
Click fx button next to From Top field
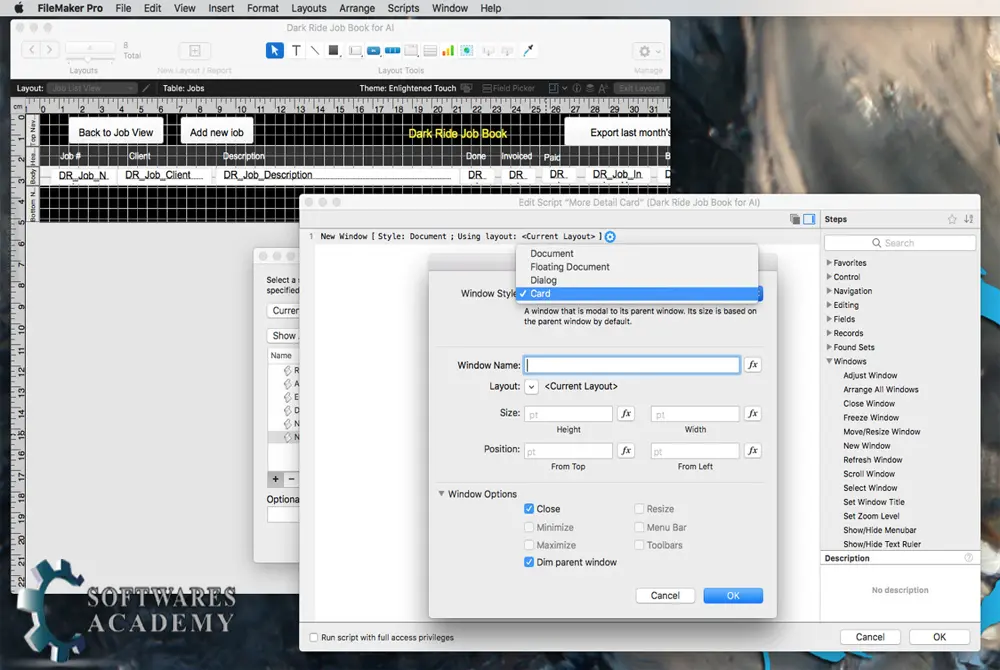[626, 451]
